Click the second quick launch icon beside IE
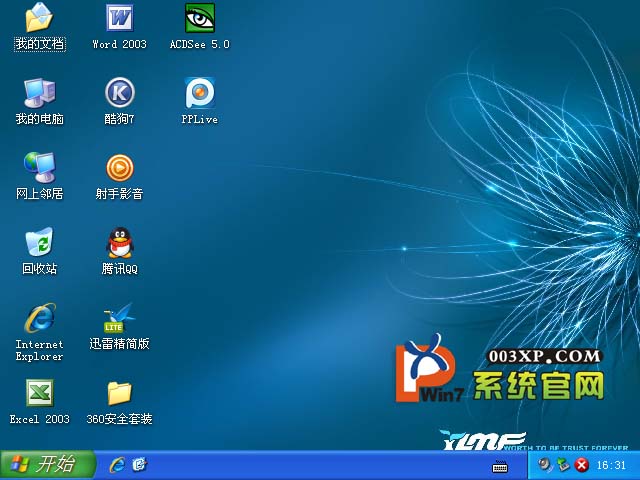The image size is (640, 480). click(140, 465)
